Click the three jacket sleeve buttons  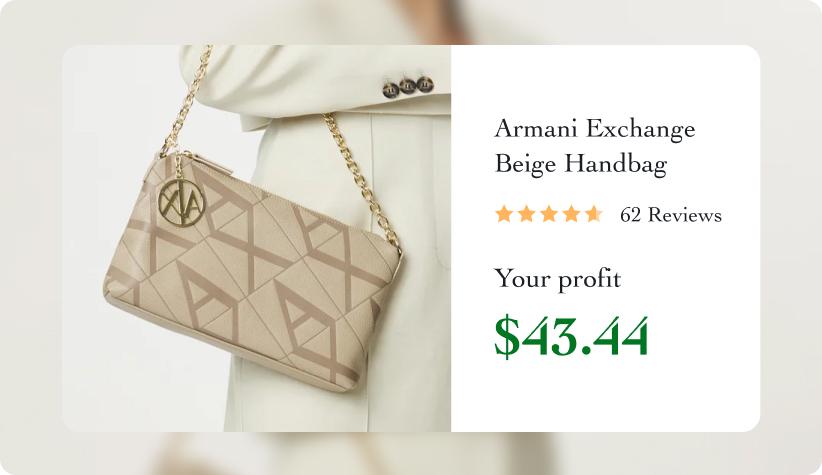[x=407, y=86]
